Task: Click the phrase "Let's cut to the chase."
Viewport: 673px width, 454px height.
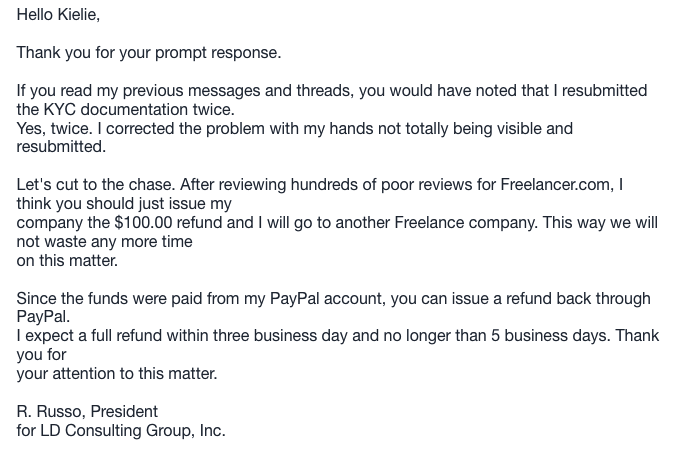Action: coord(96,185)
